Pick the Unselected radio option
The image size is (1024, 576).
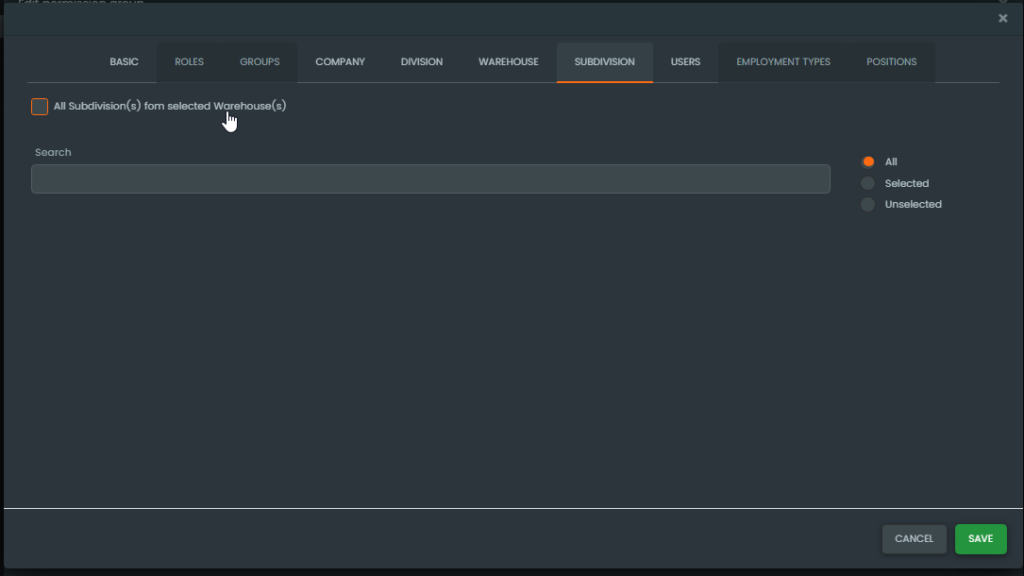(x=868, y=204)
